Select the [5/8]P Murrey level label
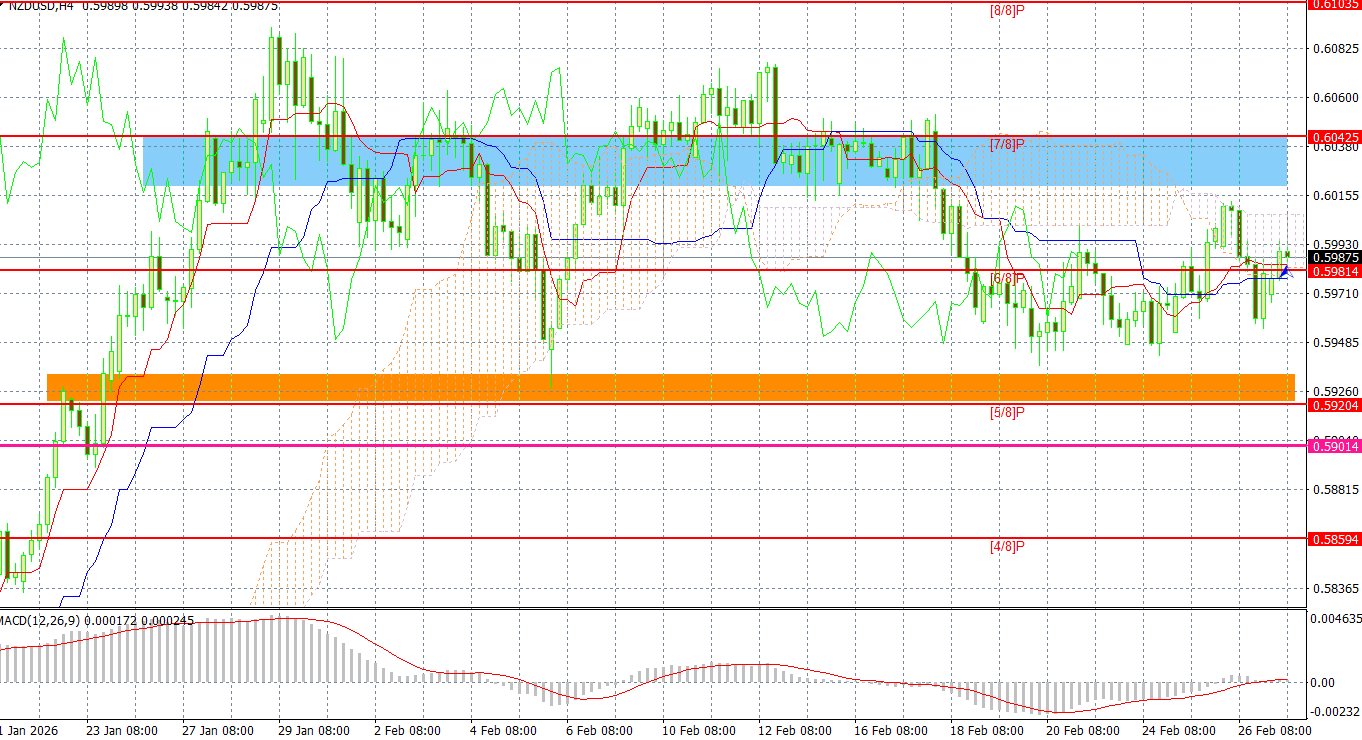 point(1007,412)
